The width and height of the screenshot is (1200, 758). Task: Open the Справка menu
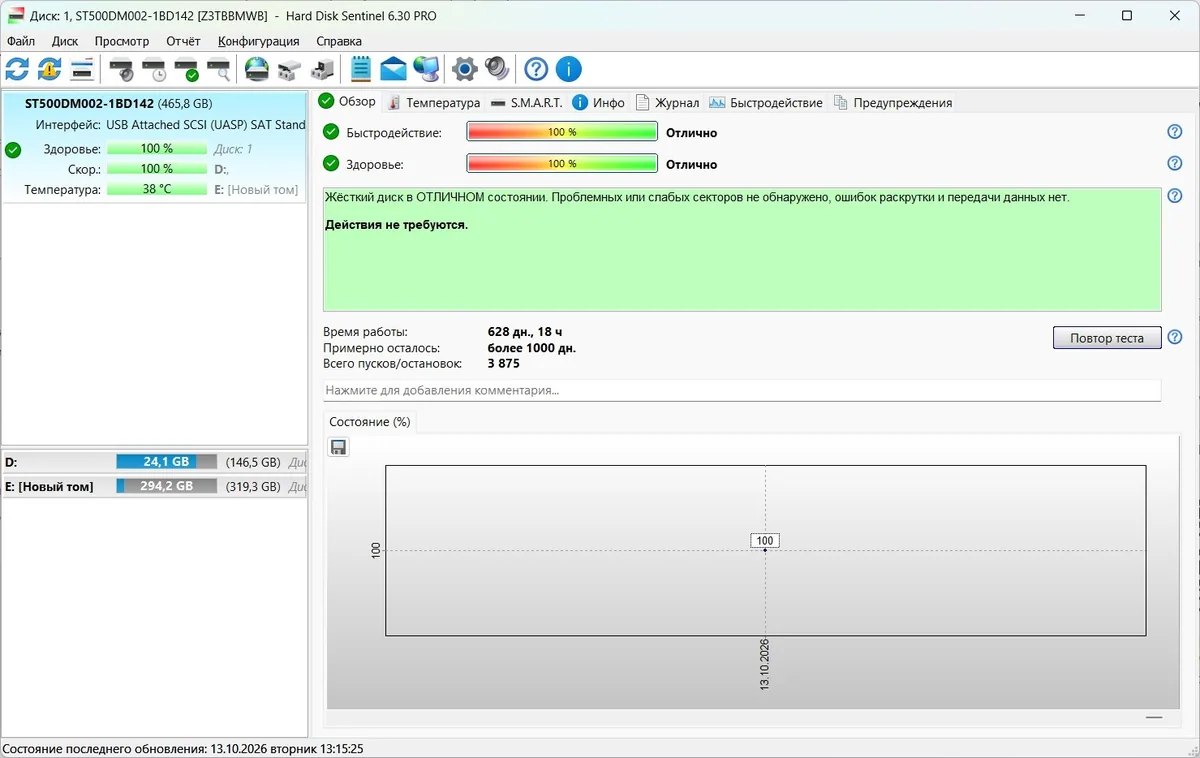[339, 41]
